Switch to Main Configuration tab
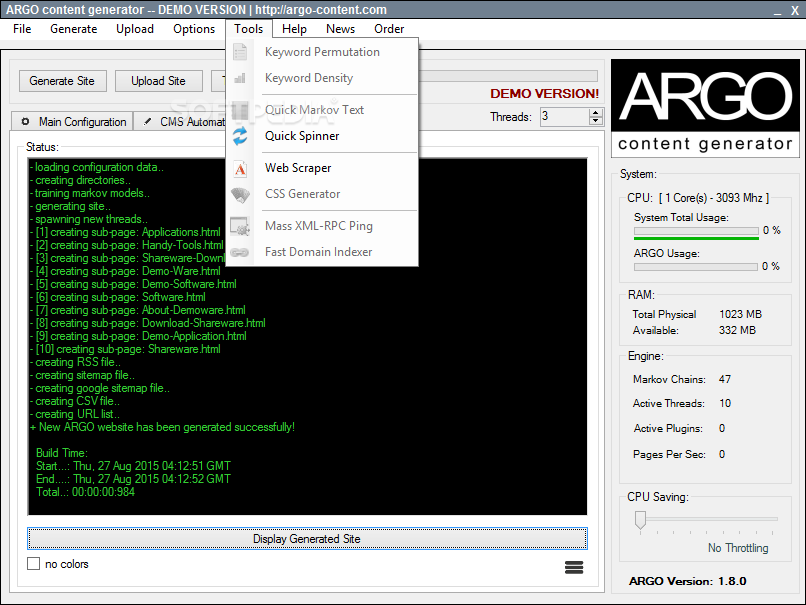 pos(72,122)
